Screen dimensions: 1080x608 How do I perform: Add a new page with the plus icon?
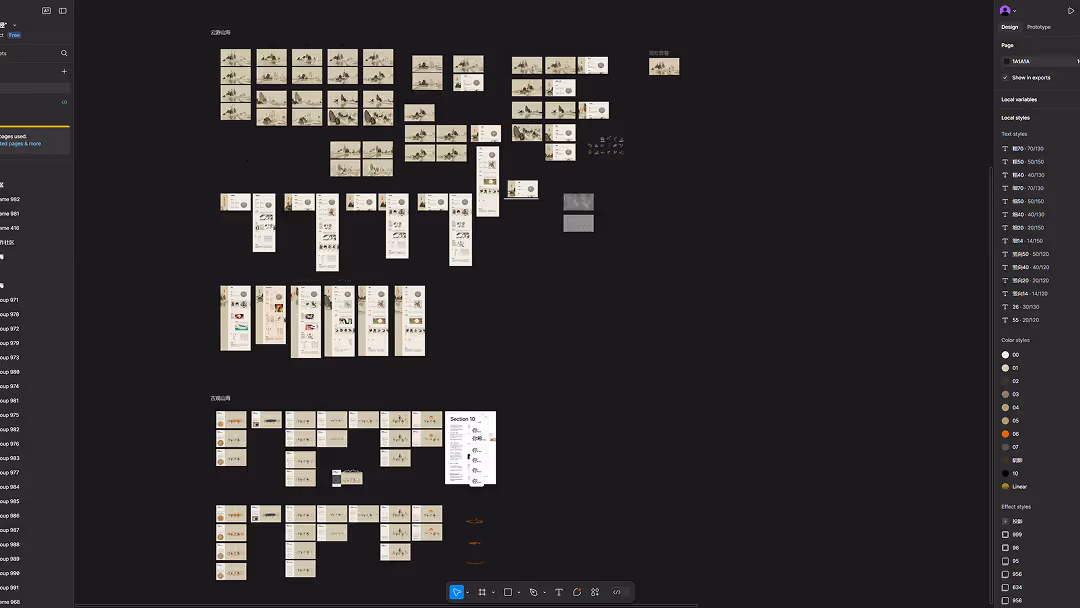tap(64, 71)
